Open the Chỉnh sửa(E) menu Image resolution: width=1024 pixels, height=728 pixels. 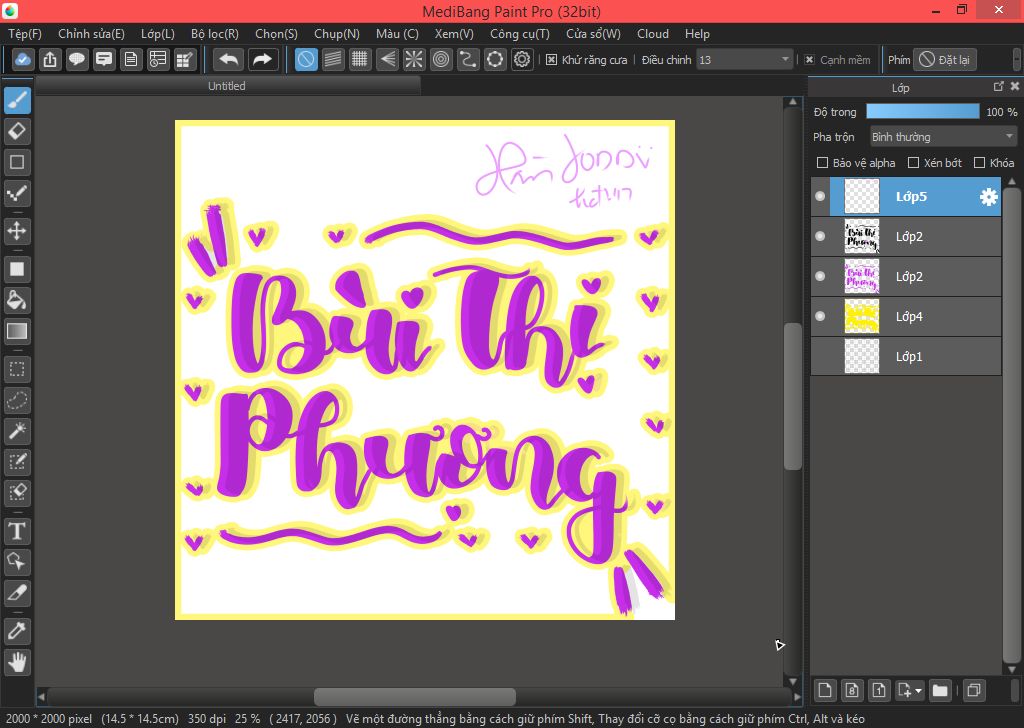point(91,34)
